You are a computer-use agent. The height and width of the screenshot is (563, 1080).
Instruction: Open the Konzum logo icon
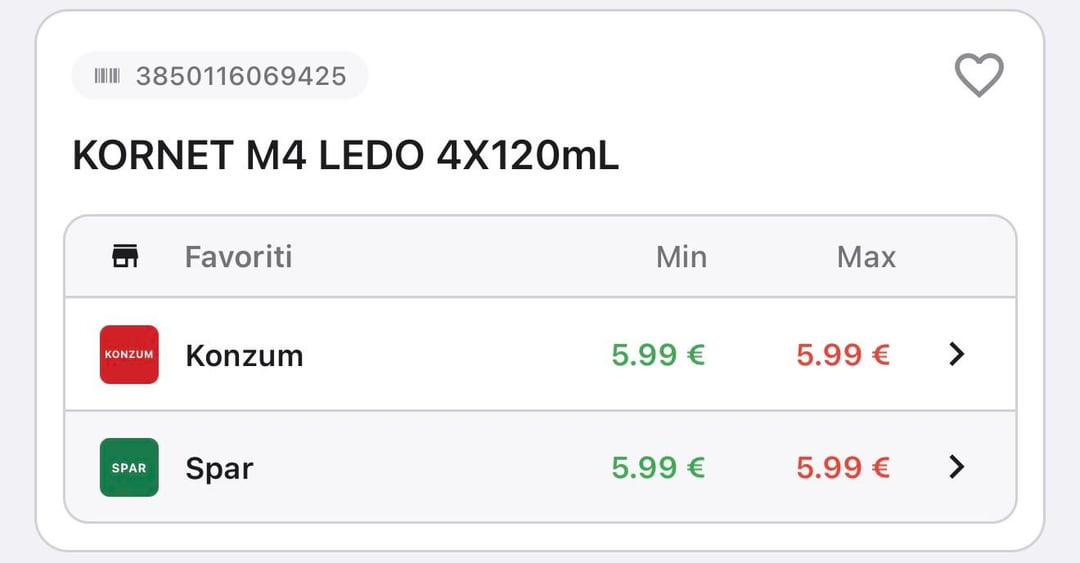pos(129,354)
